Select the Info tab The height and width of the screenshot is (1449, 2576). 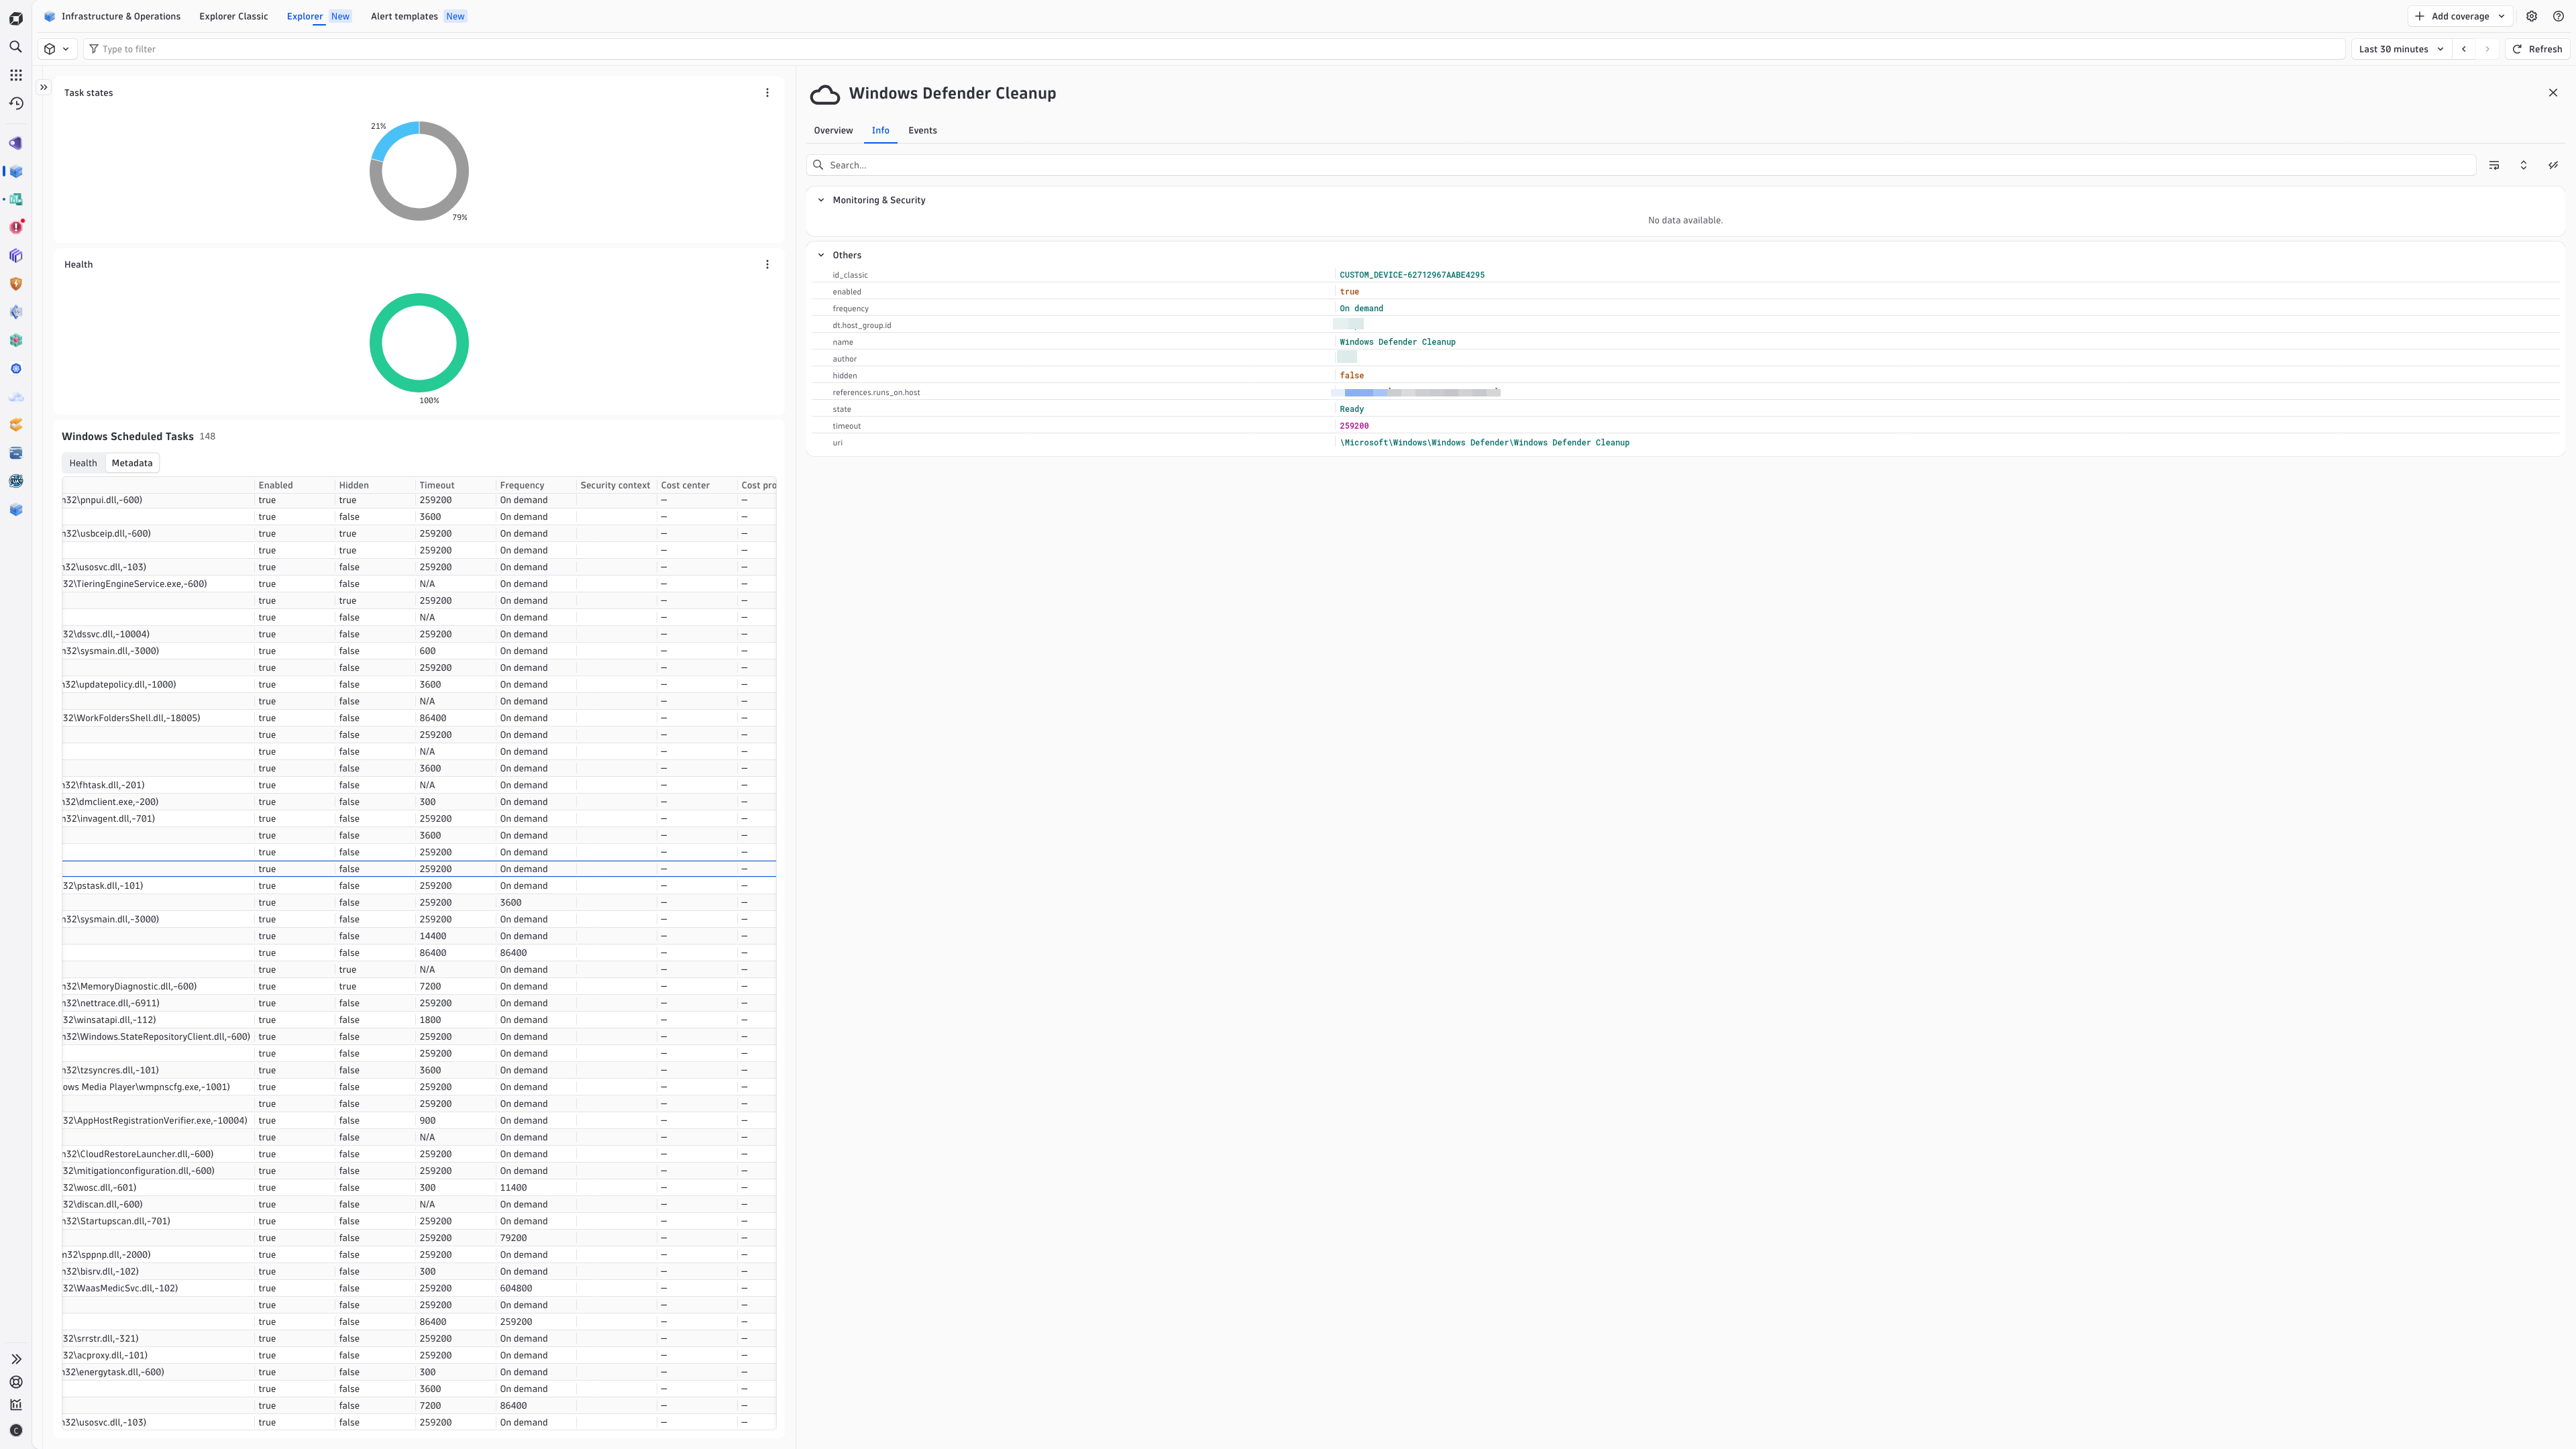click(x=880, y=131)
